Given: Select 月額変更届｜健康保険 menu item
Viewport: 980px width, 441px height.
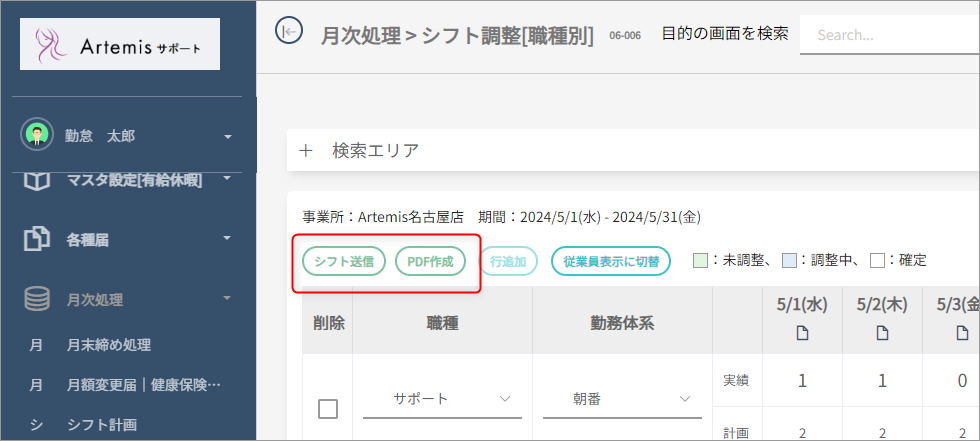Looking at the screenshot, I should pyautogui.click(x=142, y=385).
